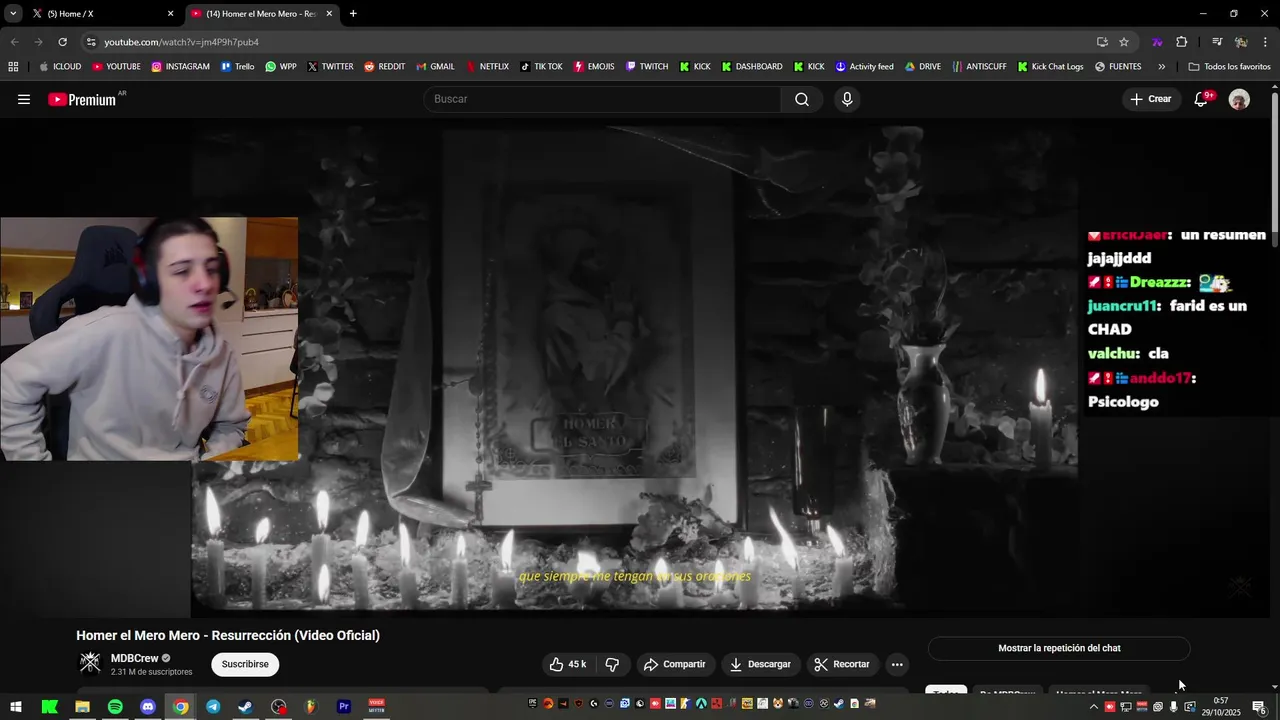Reload the current page
This screenshot has height=720, width=1280.
62,42
